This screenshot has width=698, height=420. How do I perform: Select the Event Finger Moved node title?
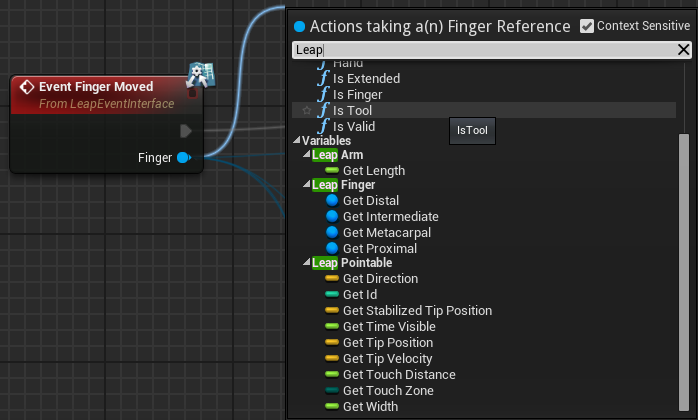[x=96, y=86]
